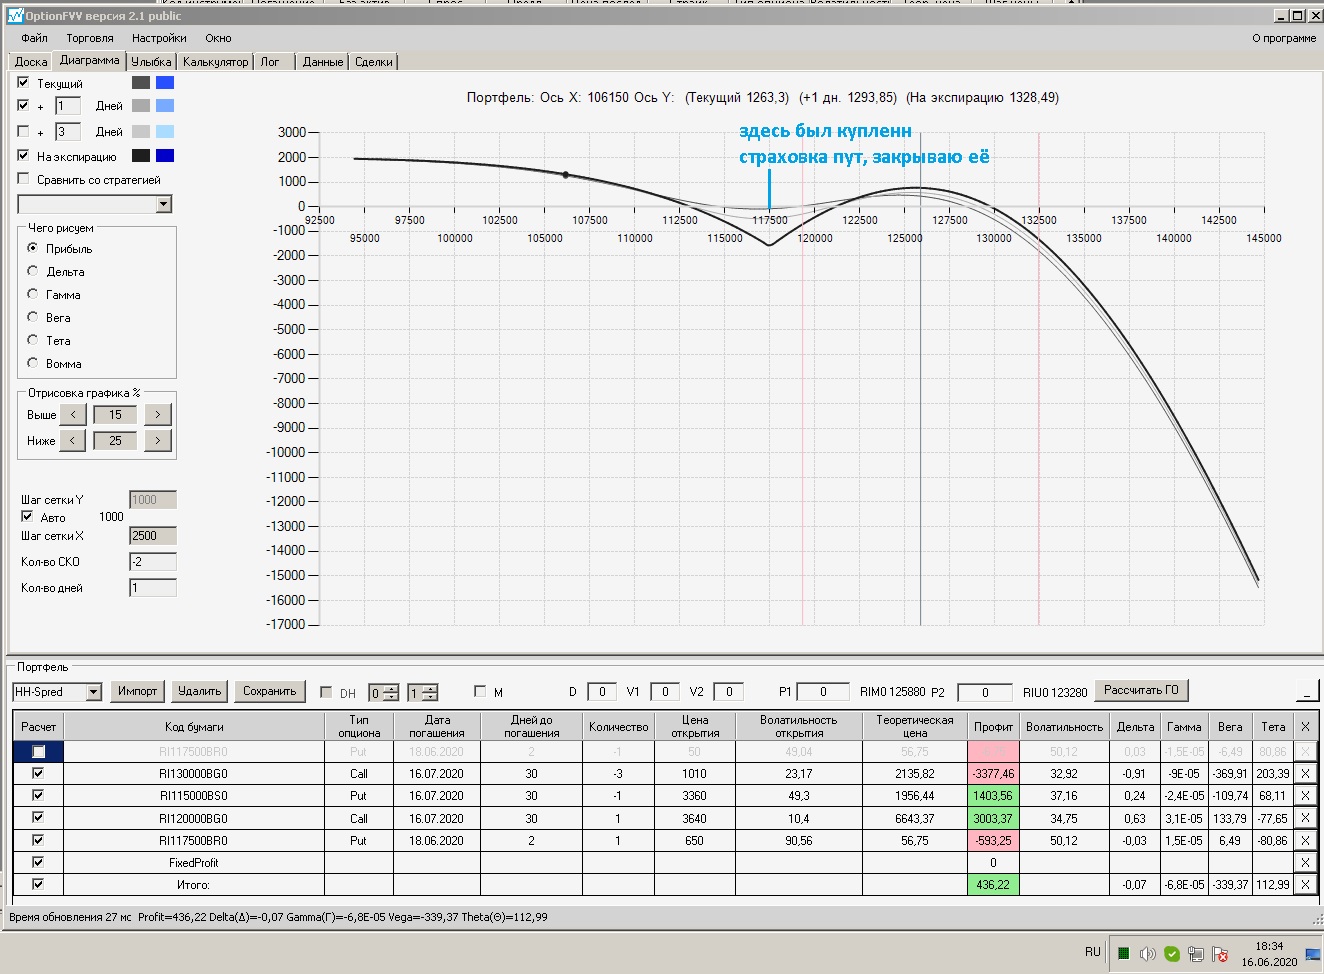1324x974 pixels.
Task: Click the green checkmark tray icon
Action: 1172,954
